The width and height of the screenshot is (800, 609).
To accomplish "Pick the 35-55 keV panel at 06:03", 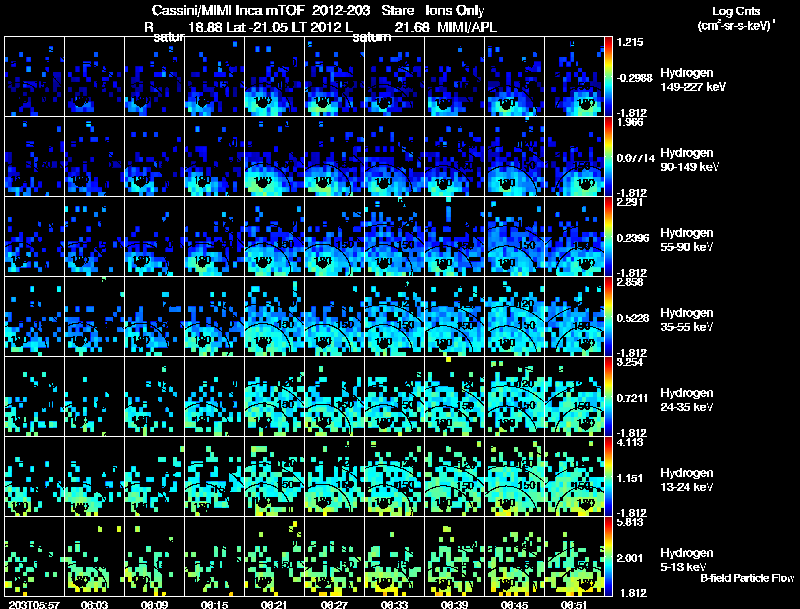I will click(94, 317).
